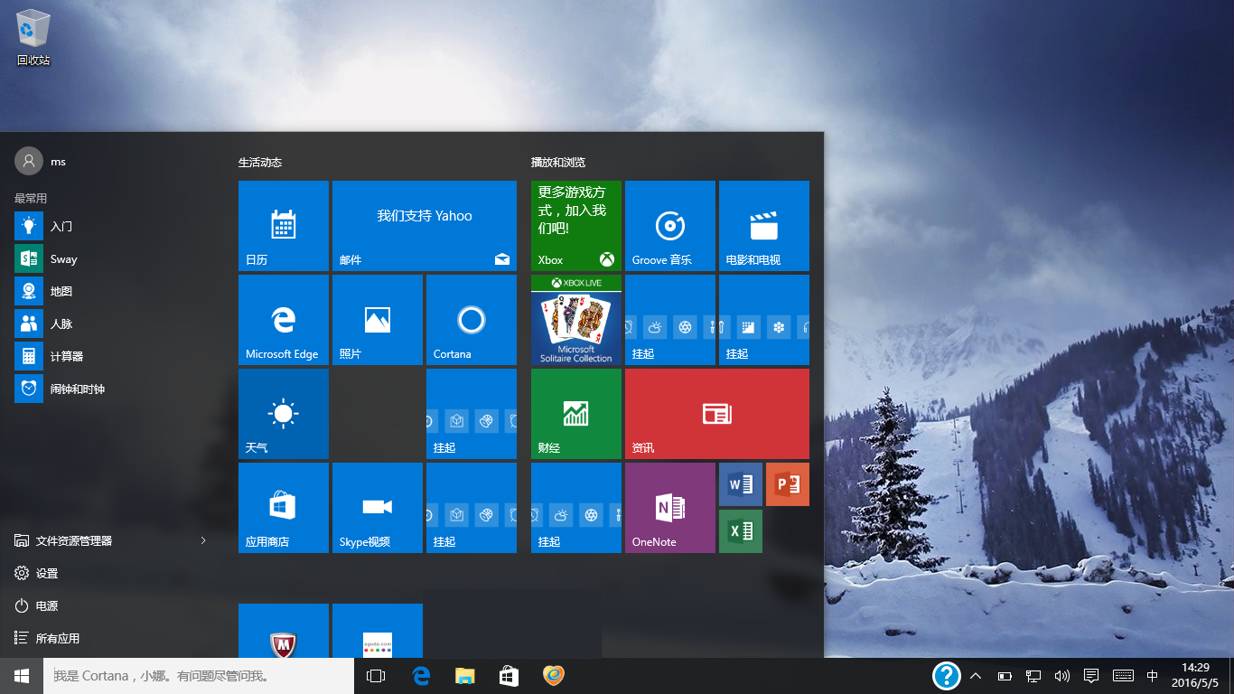
Task: Open 所有应用 list
Action: click(58, 638)
